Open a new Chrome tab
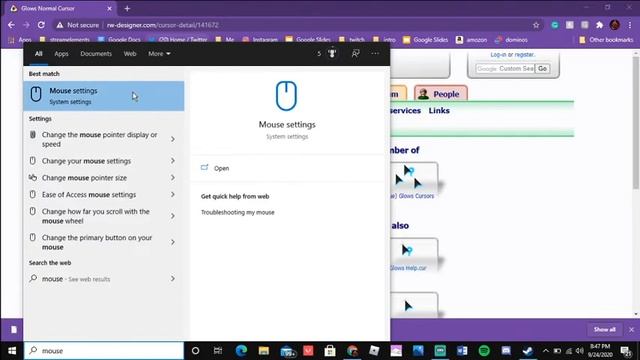Screen dimensions: 640x360 127,8
